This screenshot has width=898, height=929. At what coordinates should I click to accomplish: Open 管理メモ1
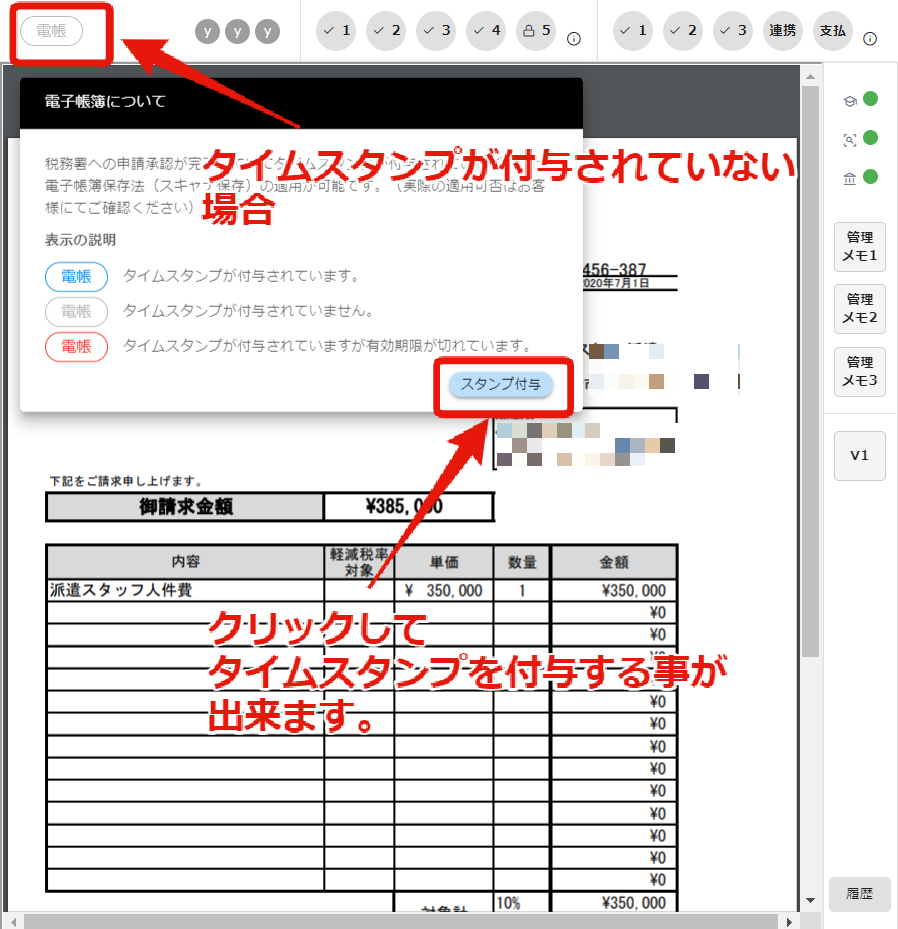pos(859,247)
